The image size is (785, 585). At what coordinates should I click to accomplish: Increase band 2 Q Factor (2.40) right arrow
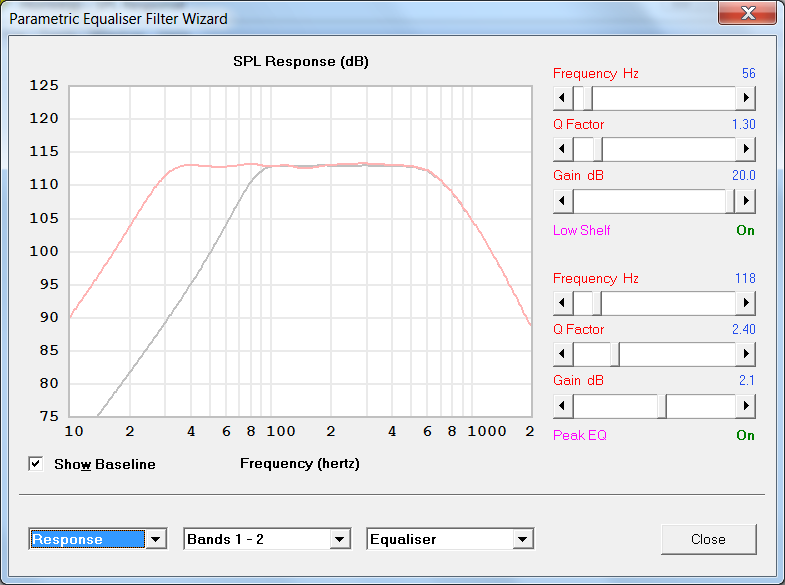click(x=745, y=354)
